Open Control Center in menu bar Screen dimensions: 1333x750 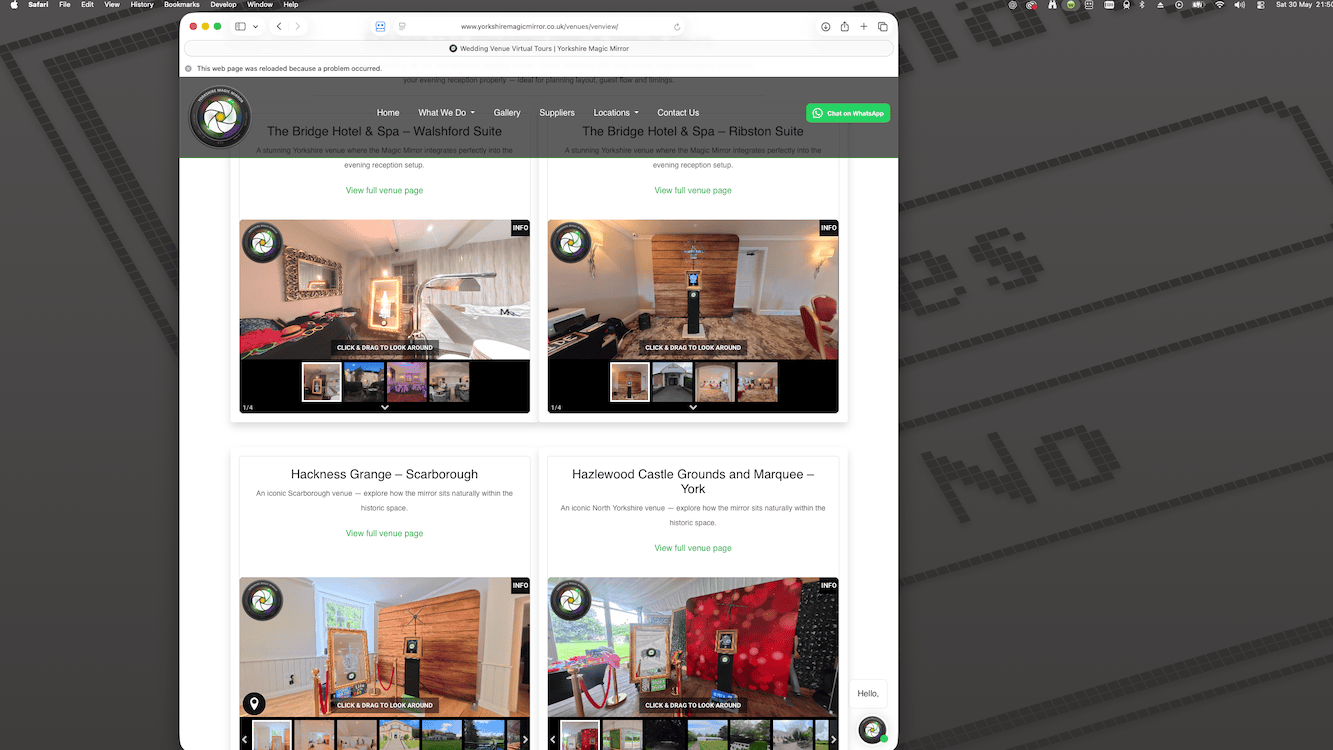[x=1260, y=5]
